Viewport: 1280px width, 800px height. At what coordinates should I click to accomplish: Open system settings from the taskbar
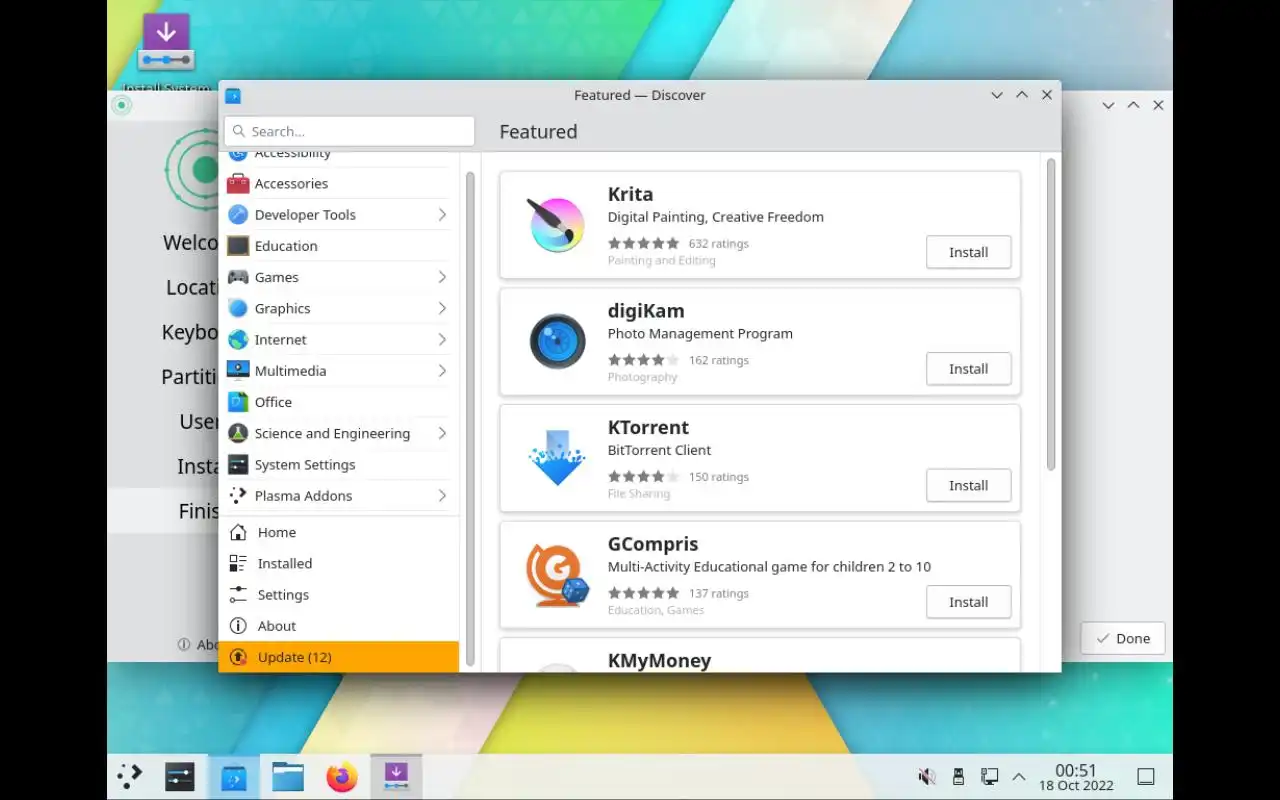180,776
